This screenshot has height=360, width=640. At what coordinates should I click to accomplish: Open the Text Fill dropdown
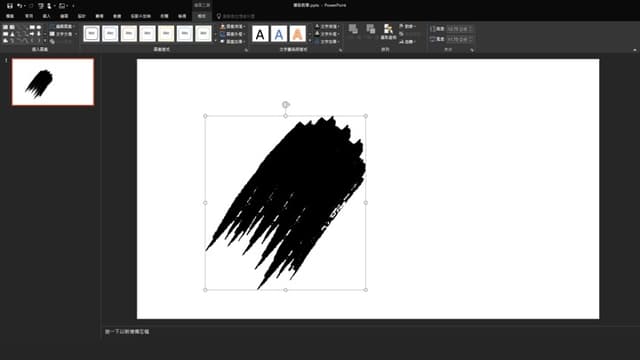point(327,27)
